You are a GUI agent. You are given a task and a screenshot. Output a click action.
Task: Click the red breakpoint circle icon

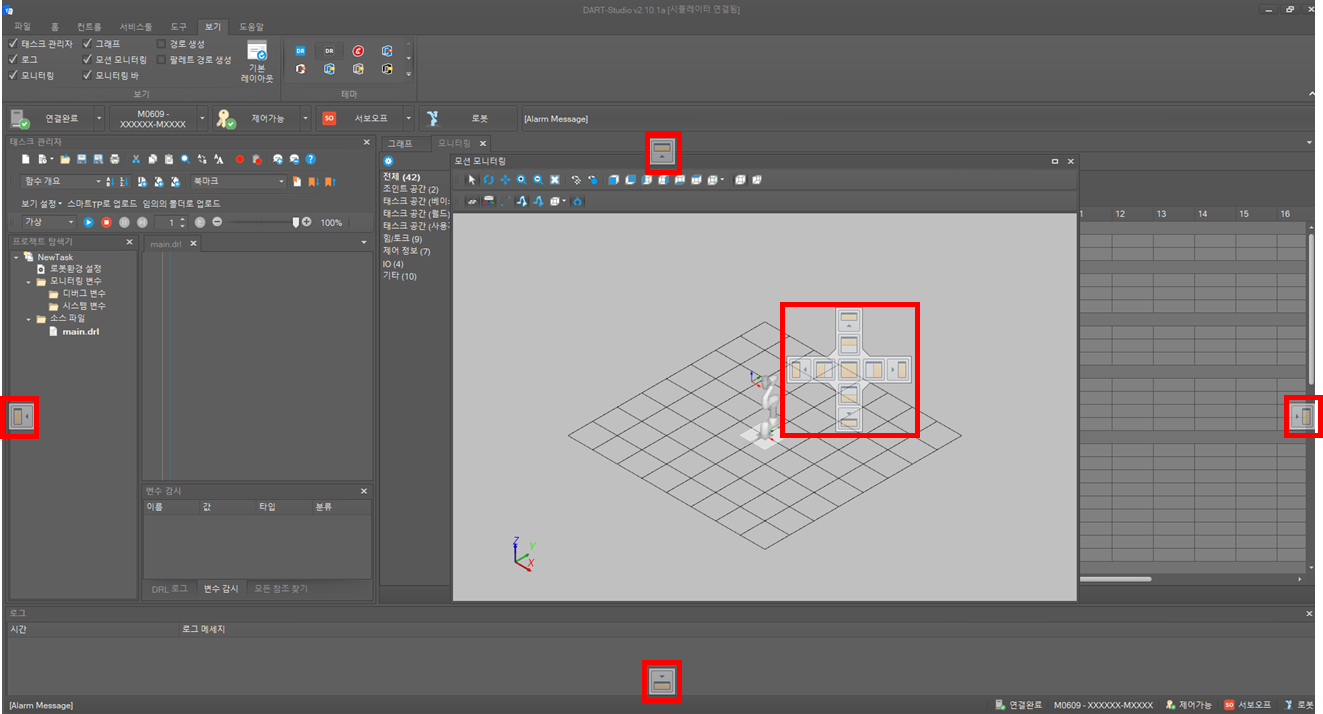click(x=240, y=159)
